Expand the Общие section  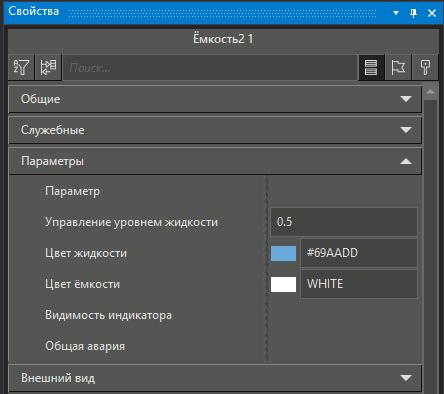point(215,99)
